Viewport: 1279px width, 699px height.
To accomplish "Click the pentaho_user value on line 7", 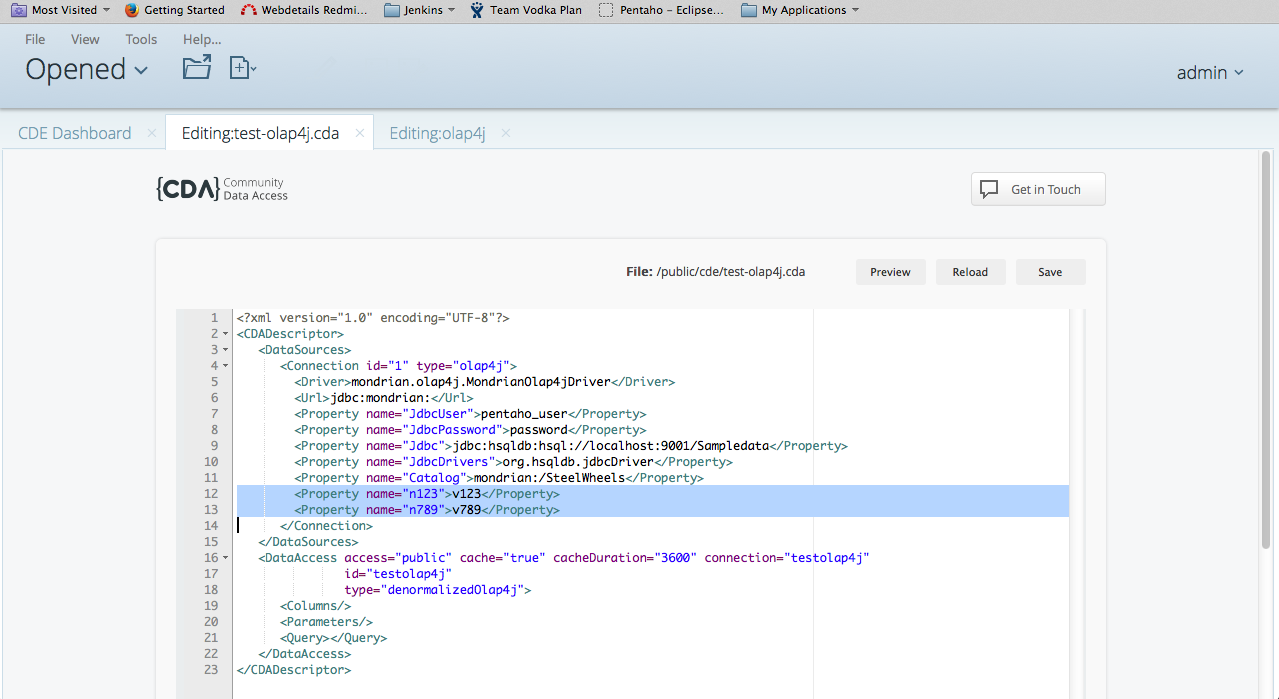I will (524, 413).
